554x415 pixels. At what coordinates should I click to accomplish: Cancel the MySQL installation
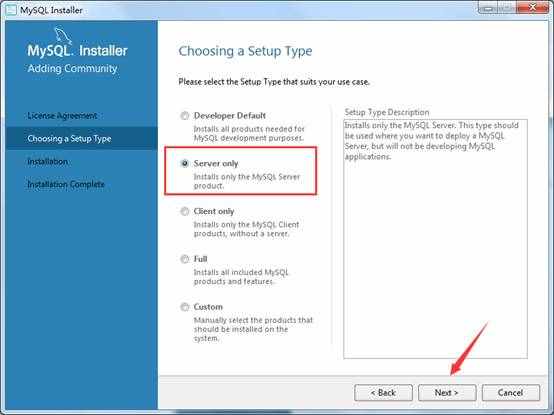[511, 392]
